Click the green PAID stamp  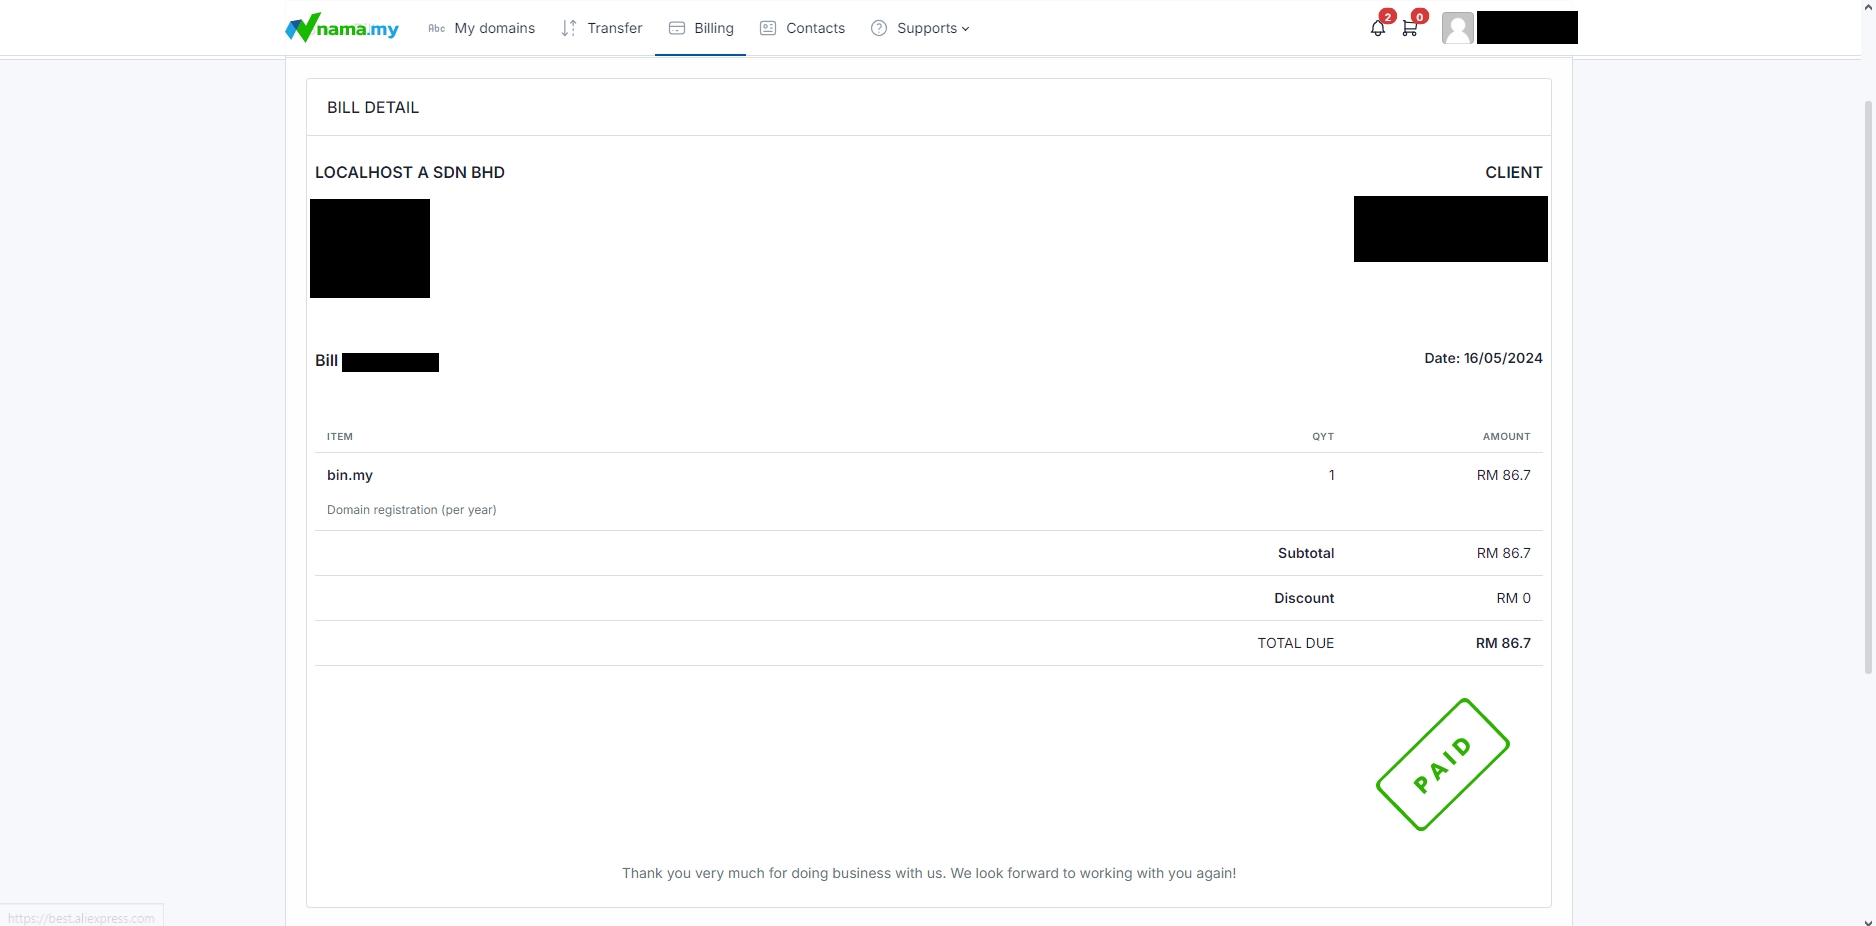1442,765
